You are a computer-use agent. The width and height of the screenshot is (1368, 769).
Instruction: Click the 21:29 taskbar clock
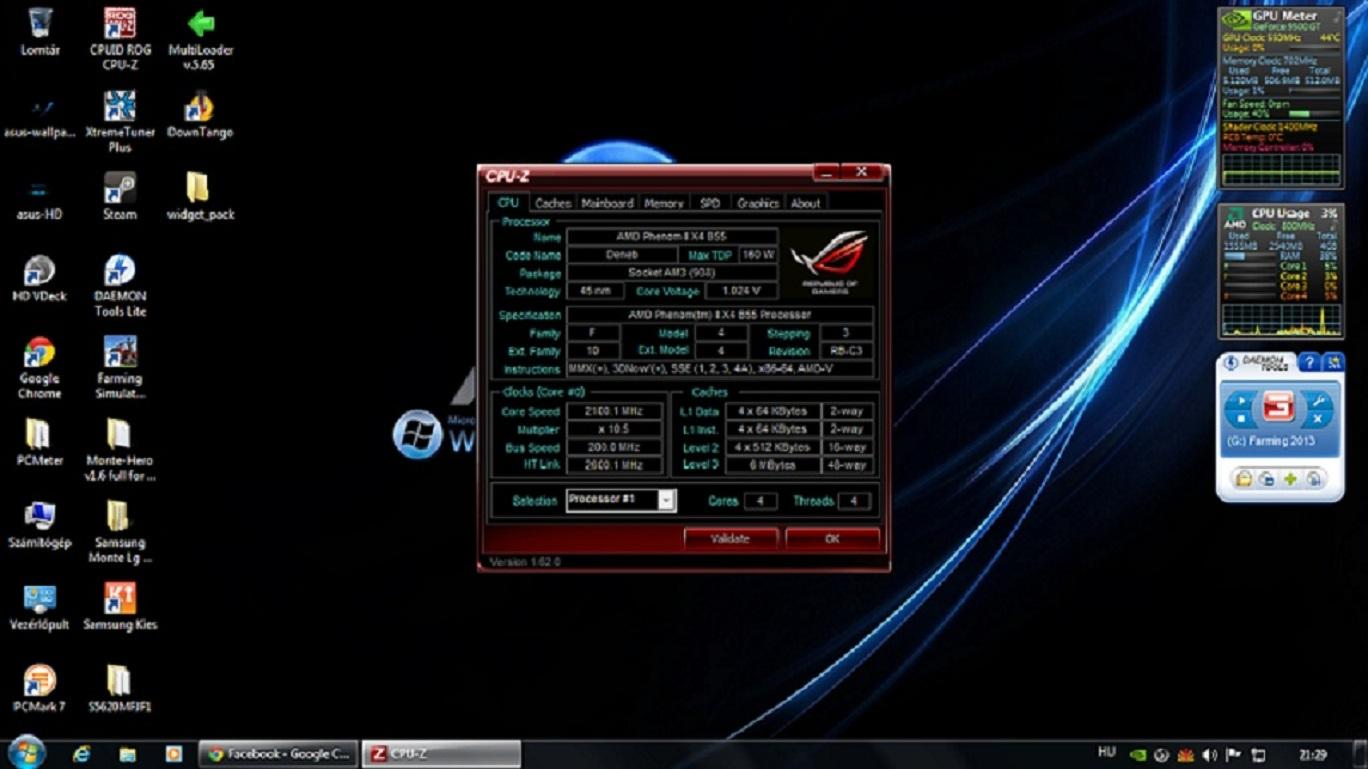click(x=1313, y=754)
